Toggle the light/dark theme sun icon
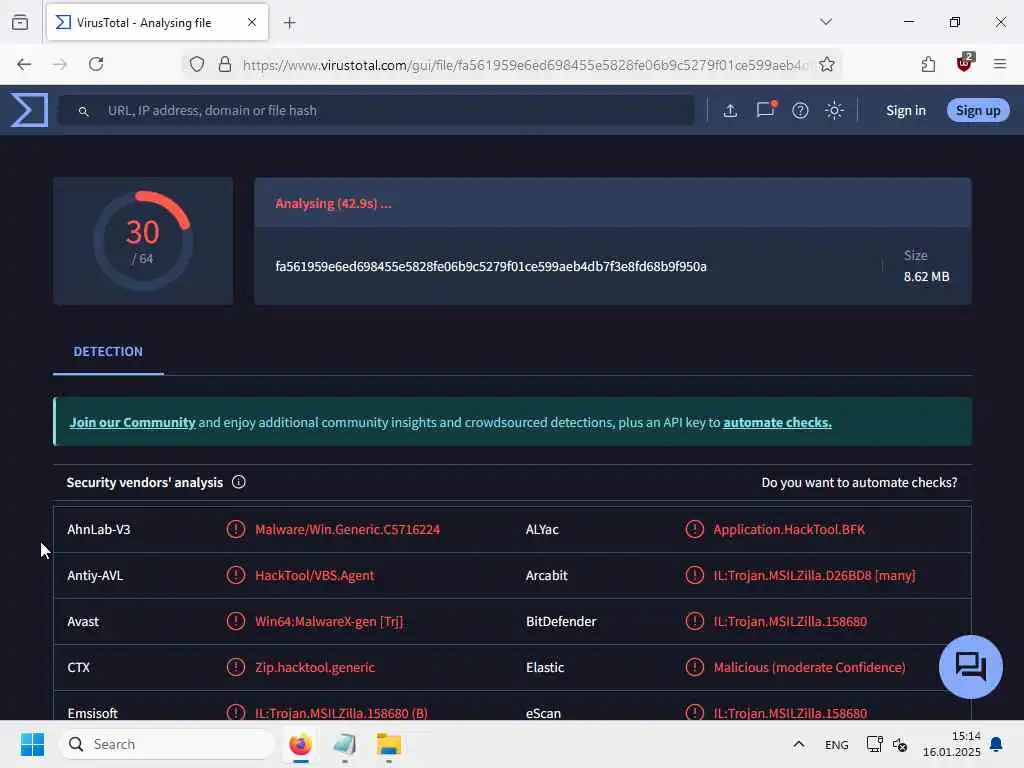The image size is (1024, 768). click(834, 110)
